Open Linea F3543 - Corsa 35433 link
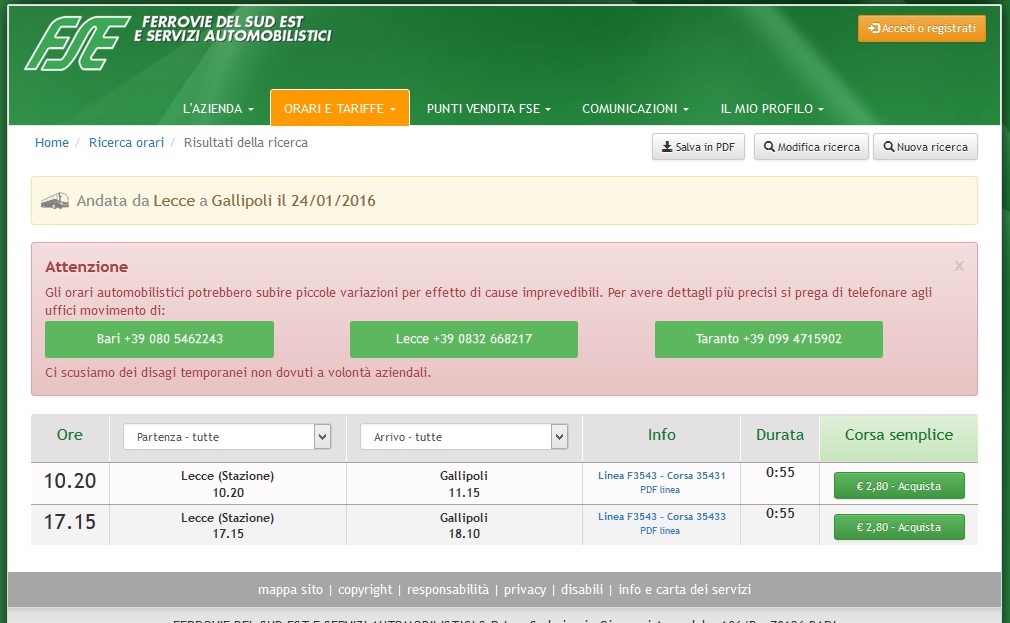Viewport: 1010px width, 623px height. pos(662,517)
